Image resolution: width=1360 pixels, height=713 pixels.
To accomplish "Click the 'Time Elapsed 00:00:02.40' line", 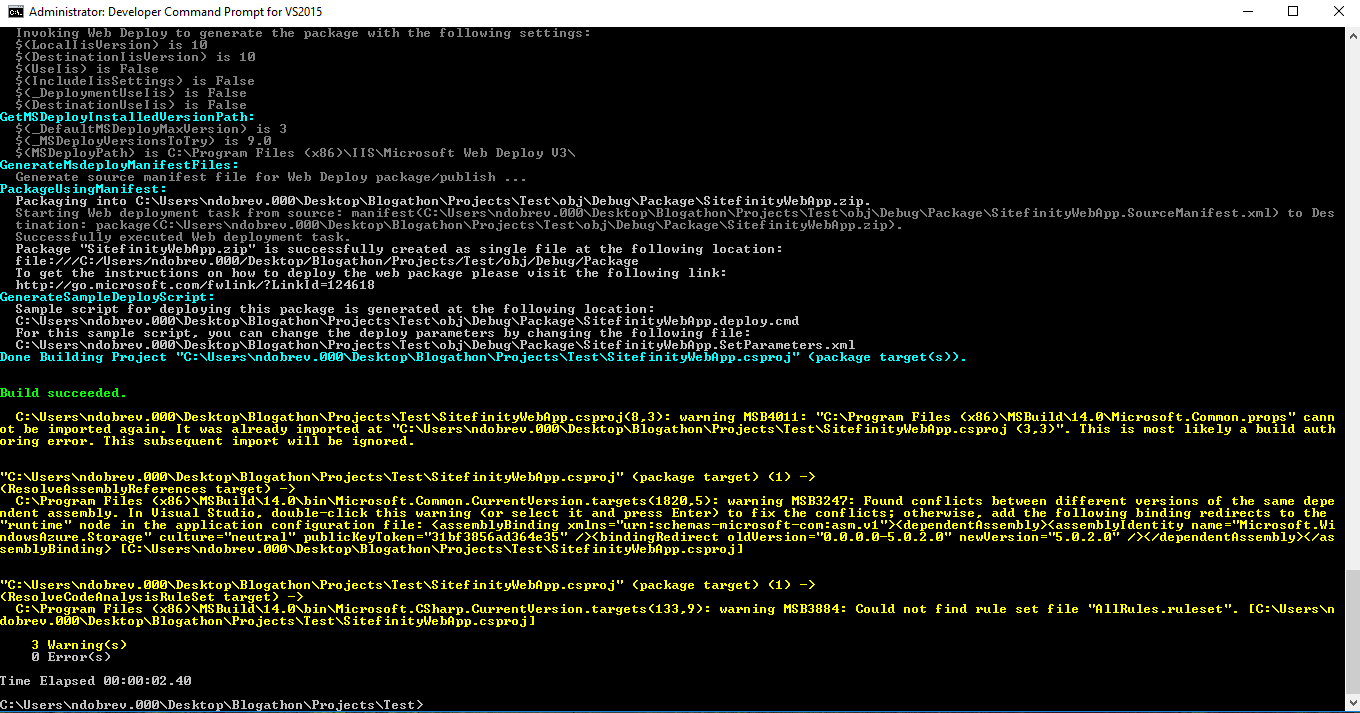I will tap(96, 681).
